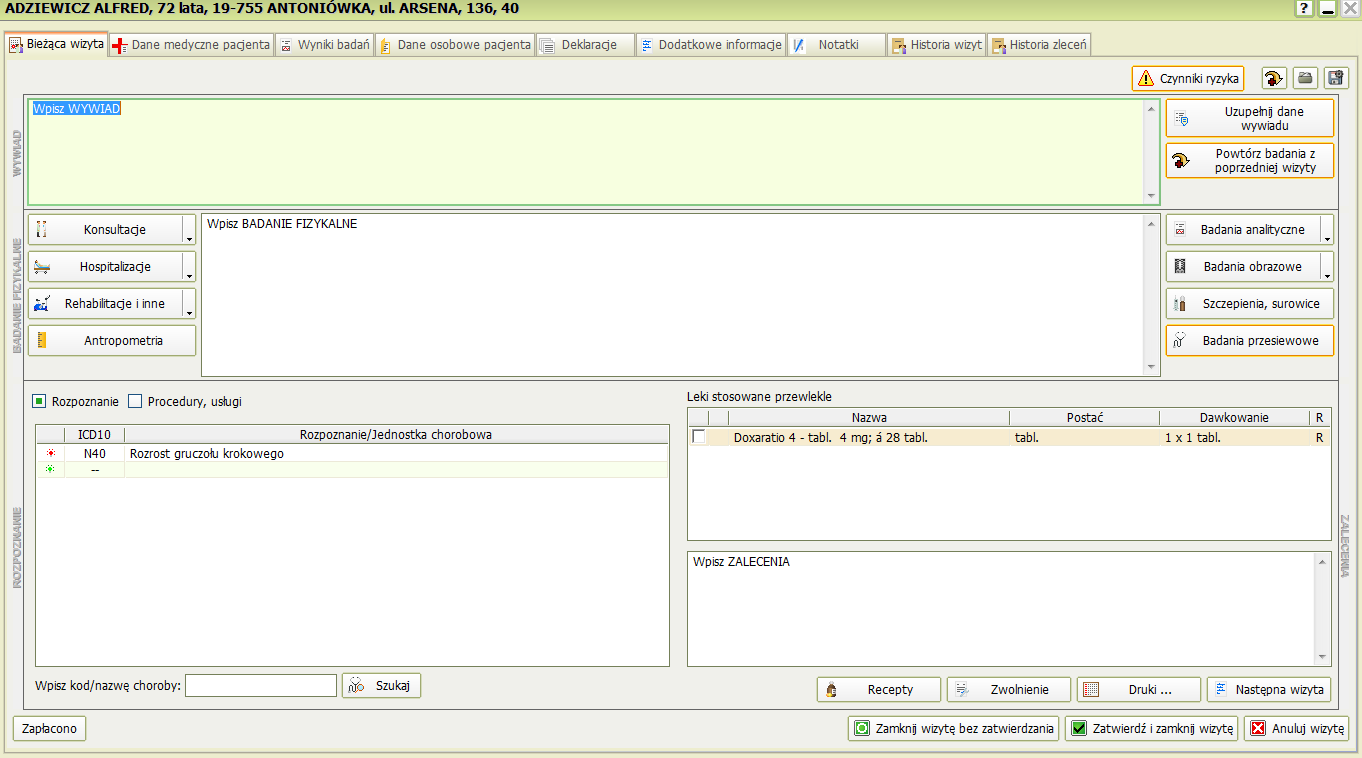Click Następna wizyta button

1269,689
